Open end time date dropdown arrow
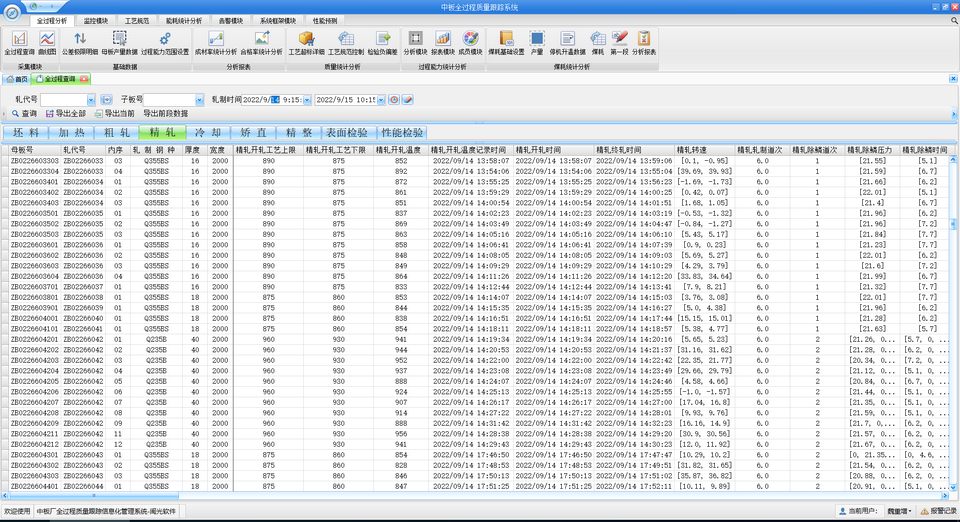Screen dimensions: 960x522 pyautogui.click(x=381, y=100)
